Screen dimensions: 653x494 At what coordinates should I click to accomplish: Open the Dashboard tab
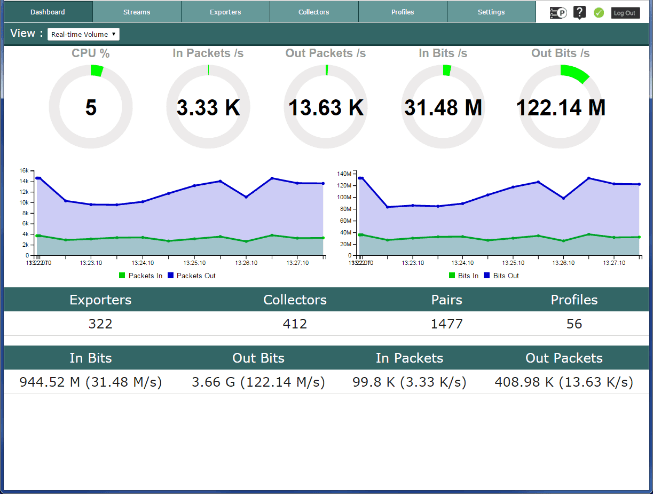(x=48, y=12)
